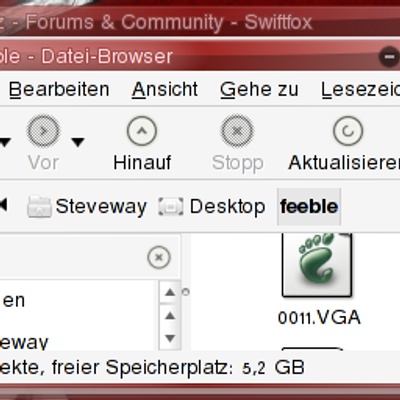Viewport: 400px width, 400px height.
Task: Open the 0011.VGA file icon
Action: [317, 265]
